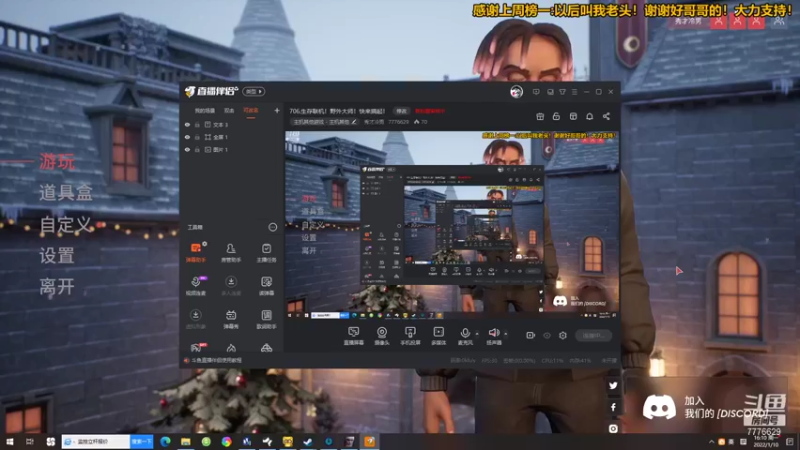Open notifications bell icon
This screenshot has width=800, height=450.
click(589, 116)
